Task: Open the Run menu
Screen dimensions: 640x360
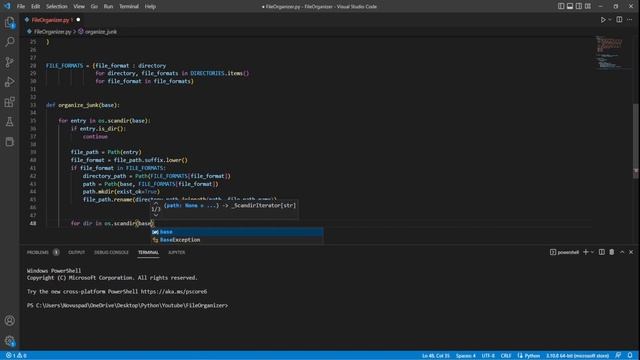Action: [108, 7]
